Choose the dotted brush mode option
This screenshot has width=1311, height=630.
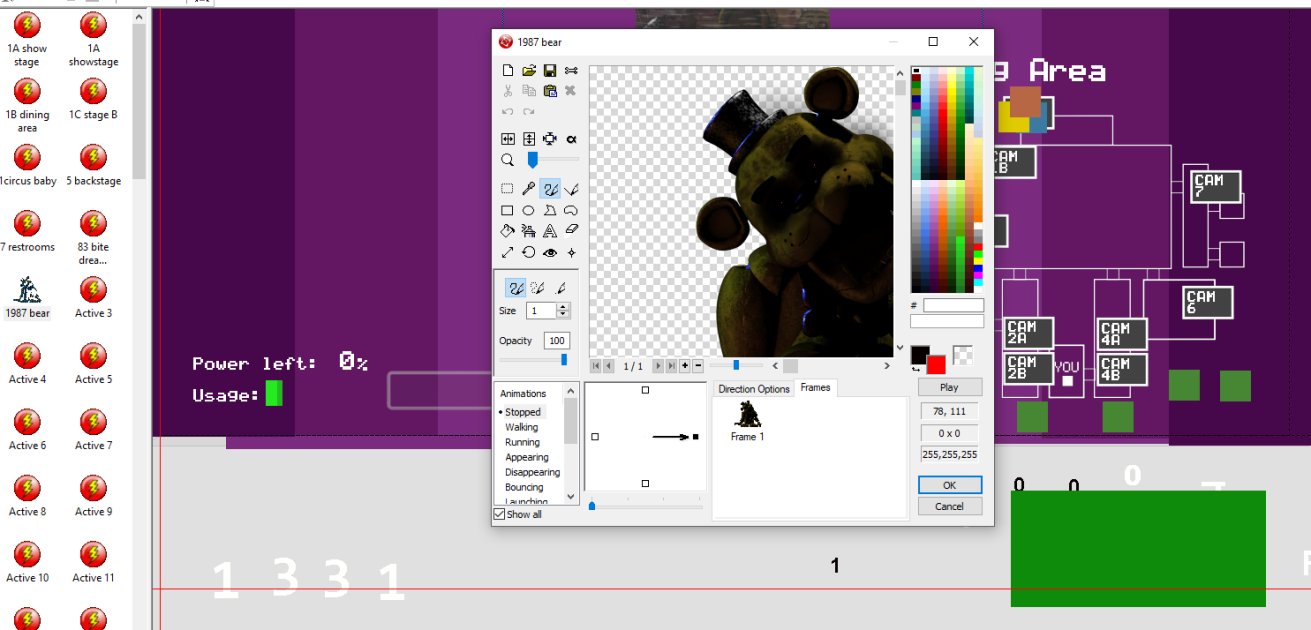[538, 288]
